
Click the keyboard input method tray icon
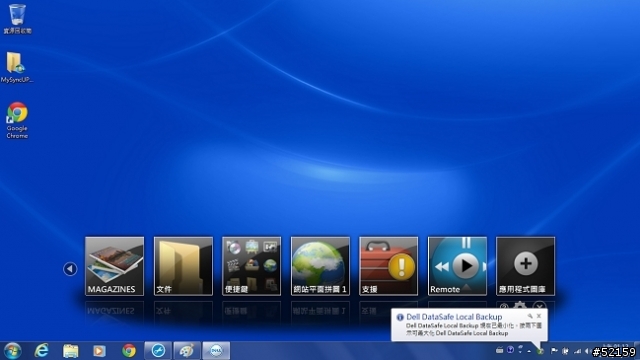pos(500,350)
